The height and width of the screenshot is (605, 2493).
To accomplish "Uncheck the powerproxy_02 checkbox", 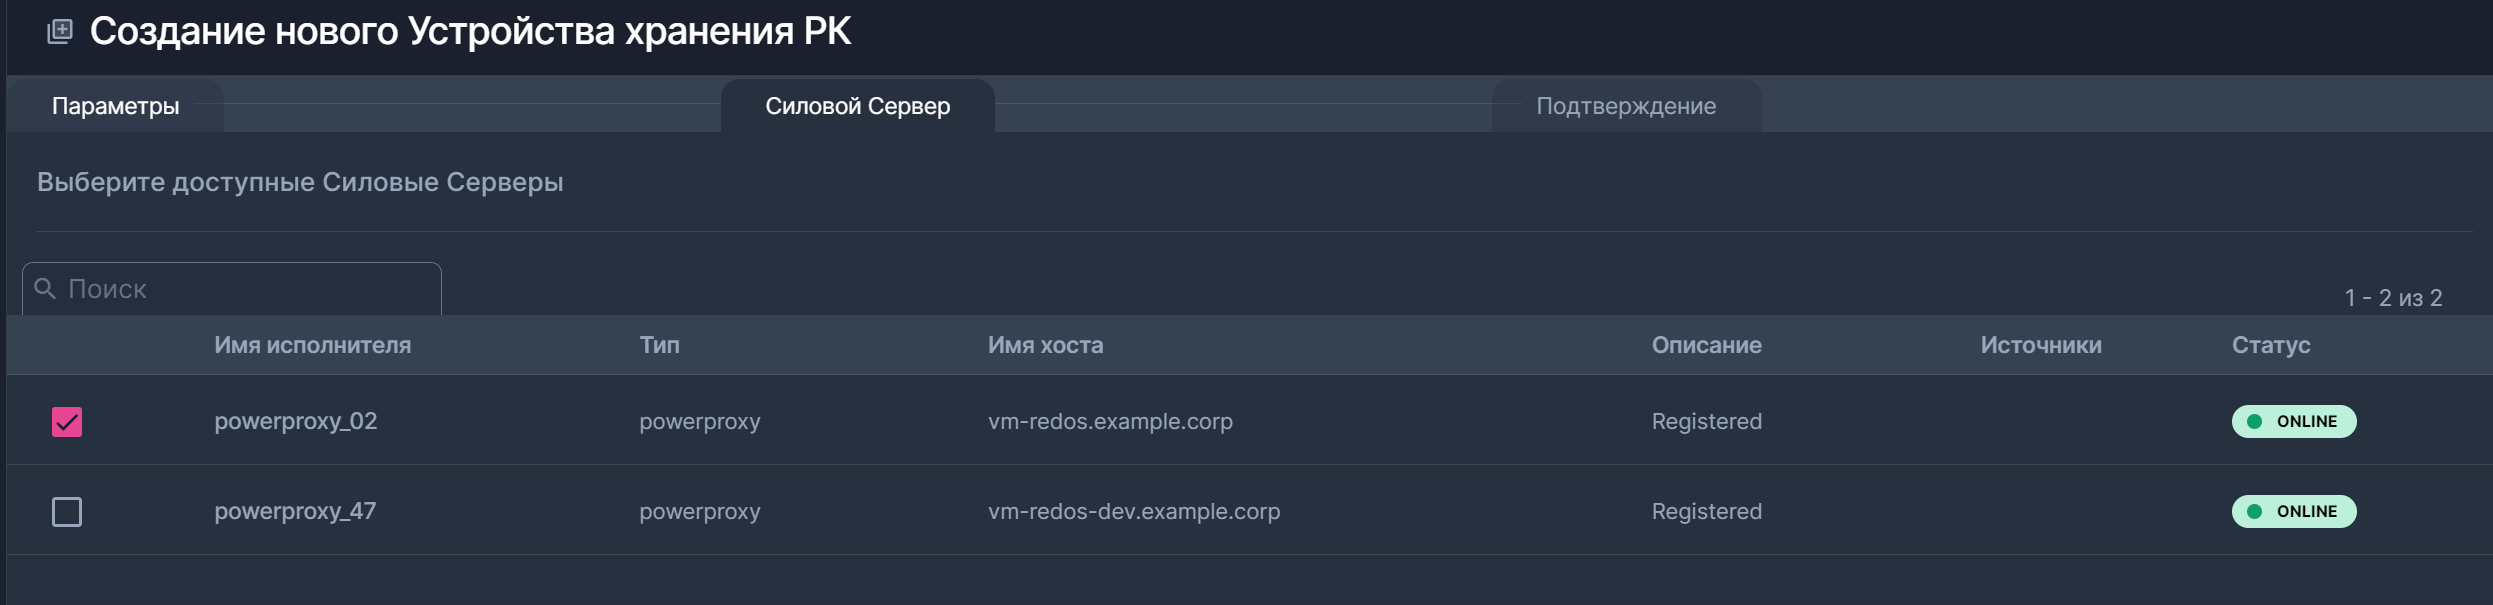I will pyautogui.click(x=67, y=422).
